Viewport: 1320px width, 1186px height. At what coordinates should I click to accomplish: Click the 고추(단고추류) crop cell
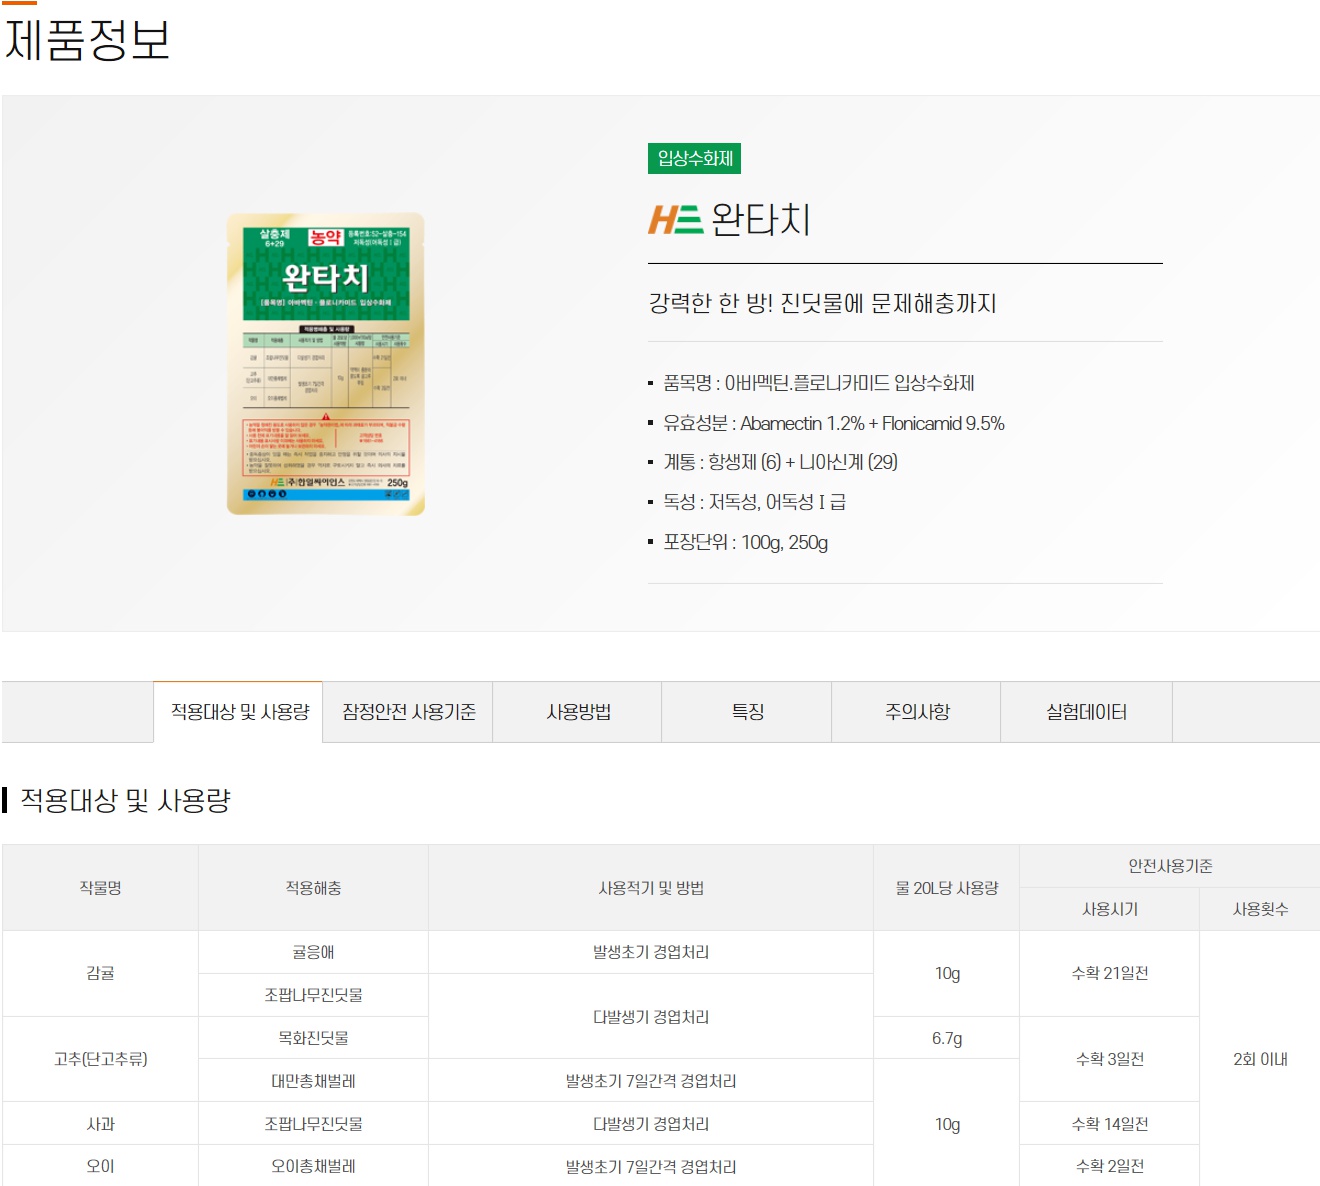[100, 1059]
